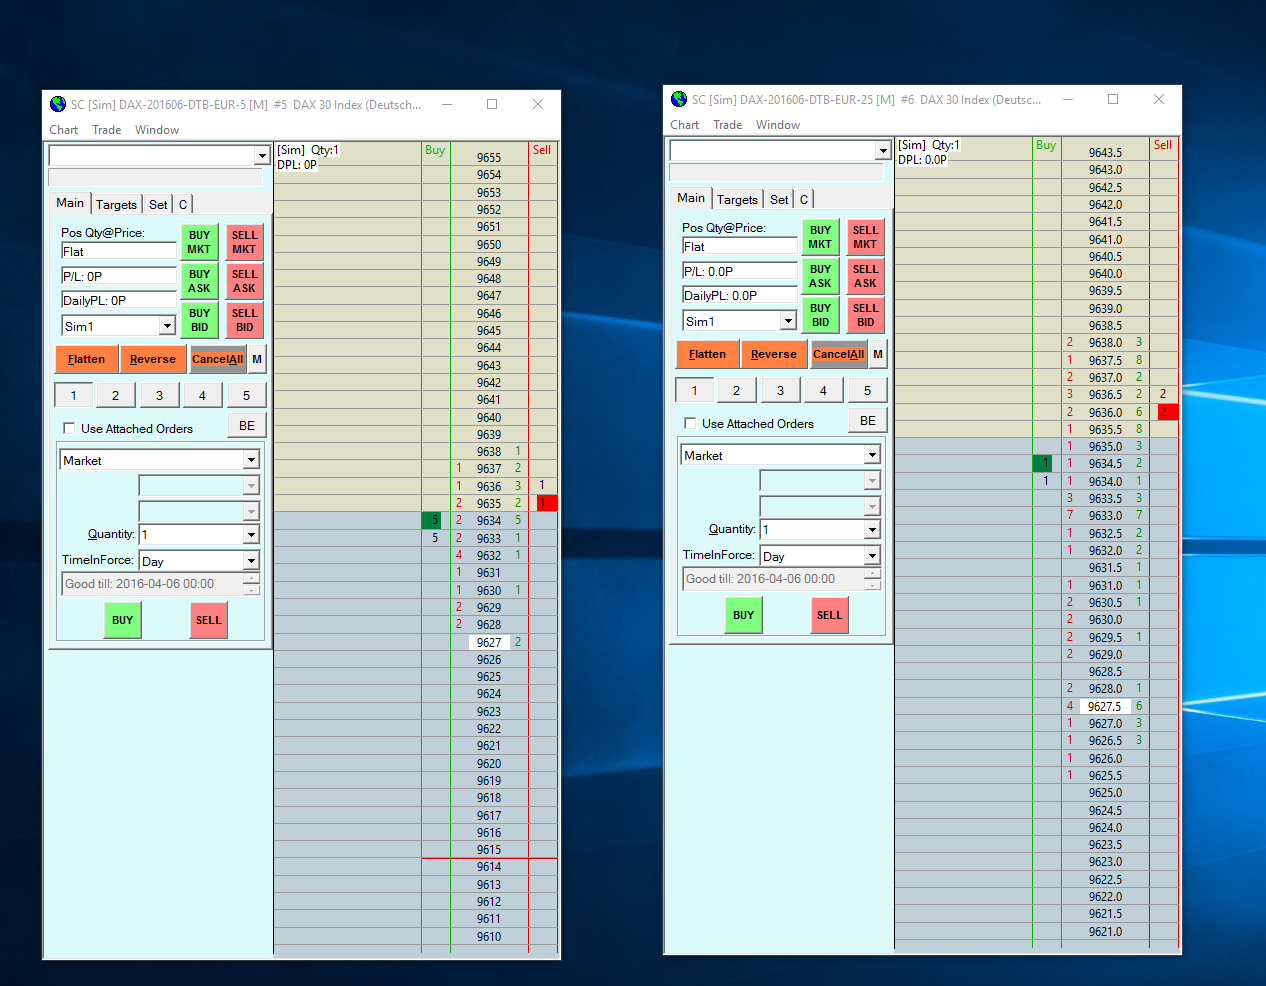Click BUY ASK in the #5 window

(199, 281)
